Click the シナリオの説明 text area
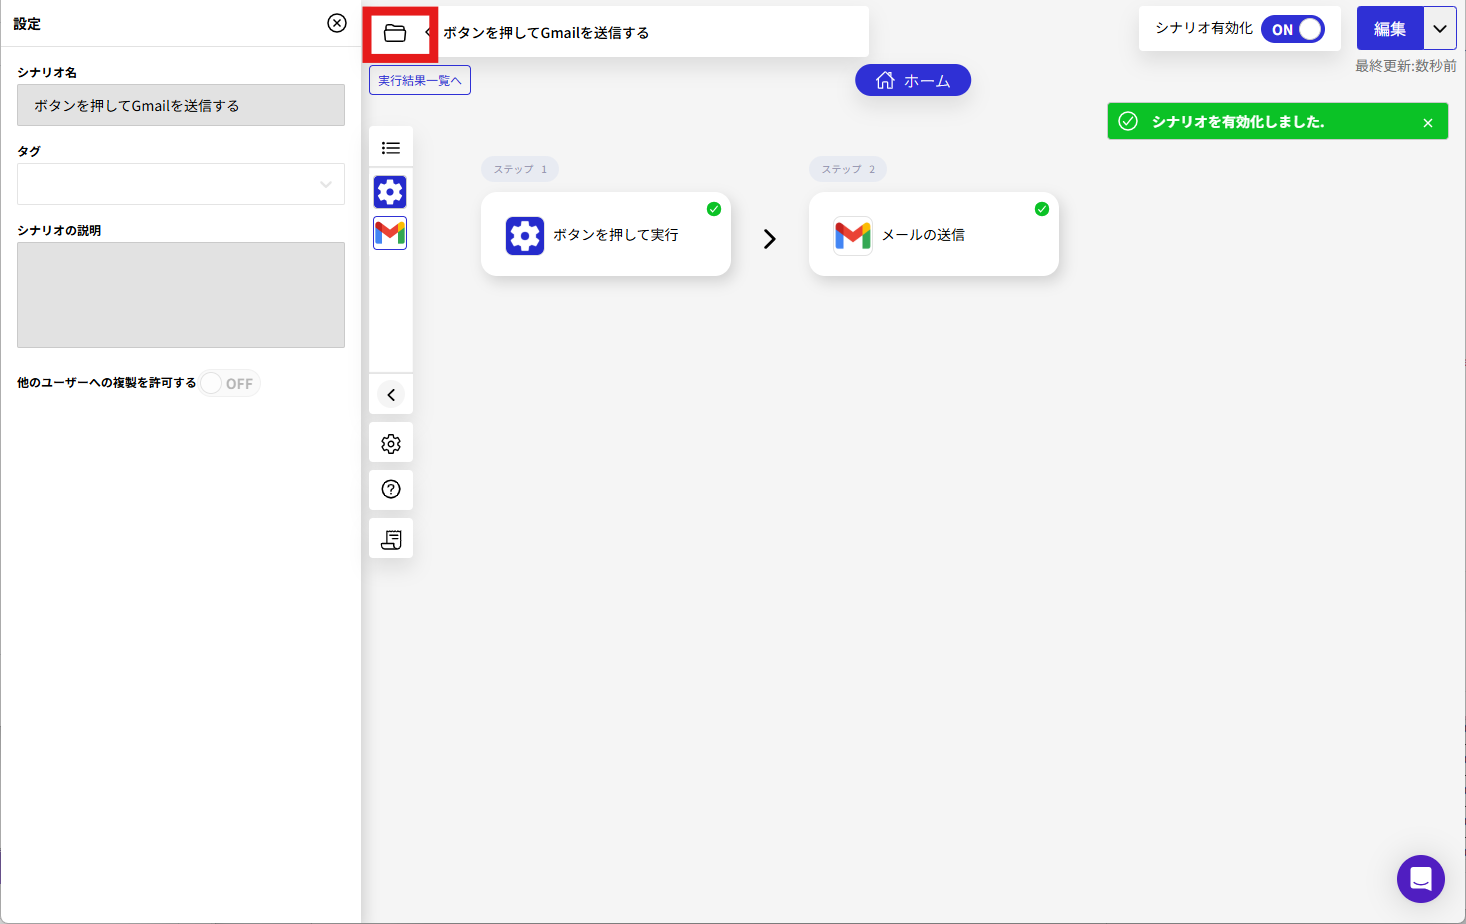 tap(181, 295)
